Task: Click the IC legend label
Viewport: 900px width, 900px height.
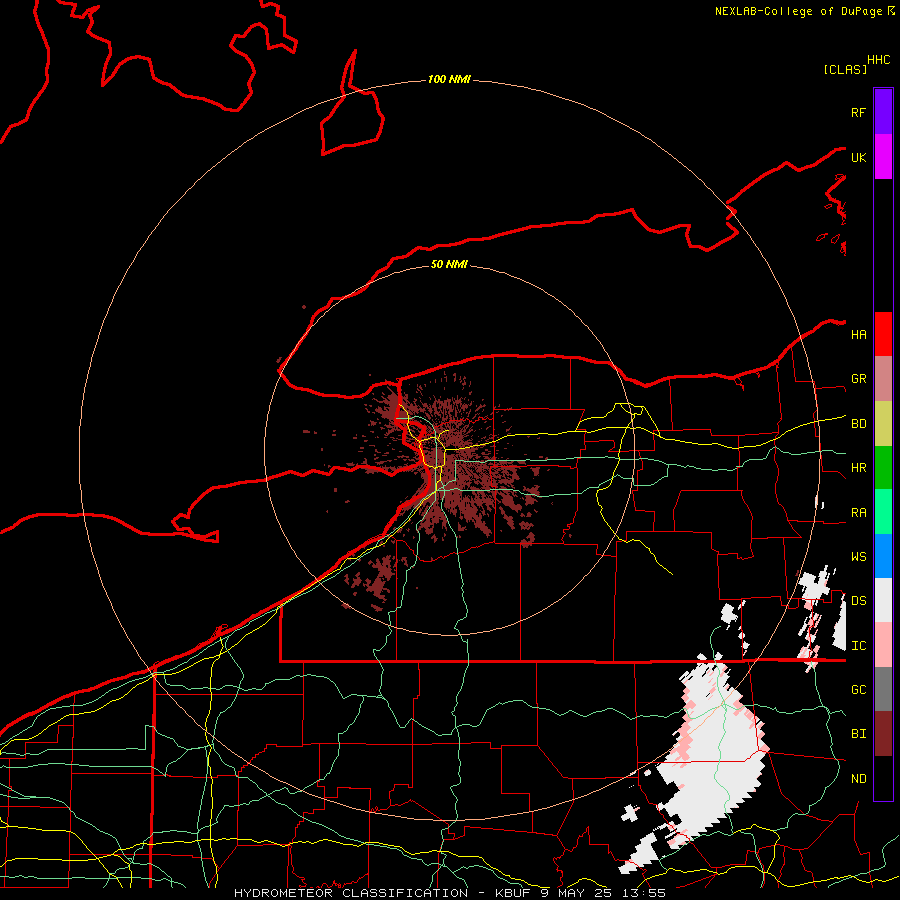Action: click(858, 646)
